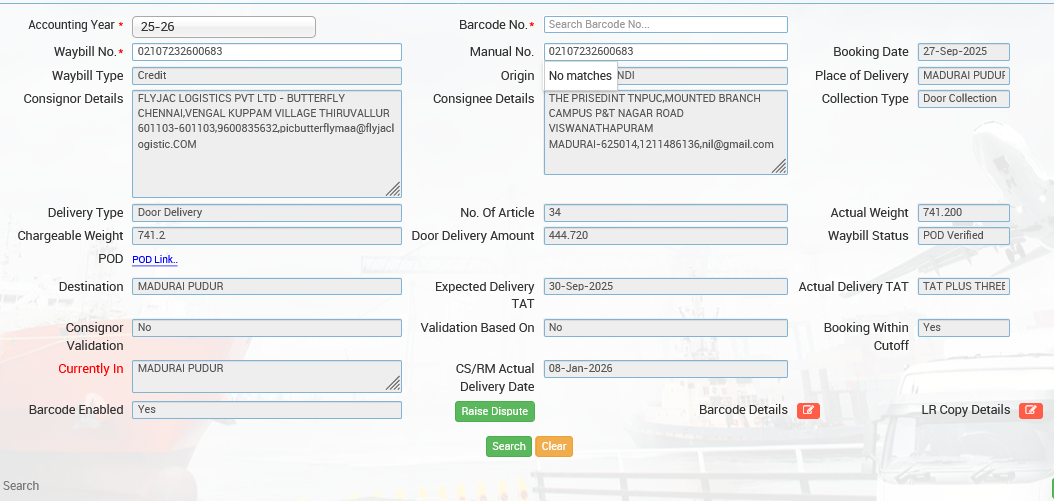Open the POD Link
1054x501 pixels.
(155, 260)
